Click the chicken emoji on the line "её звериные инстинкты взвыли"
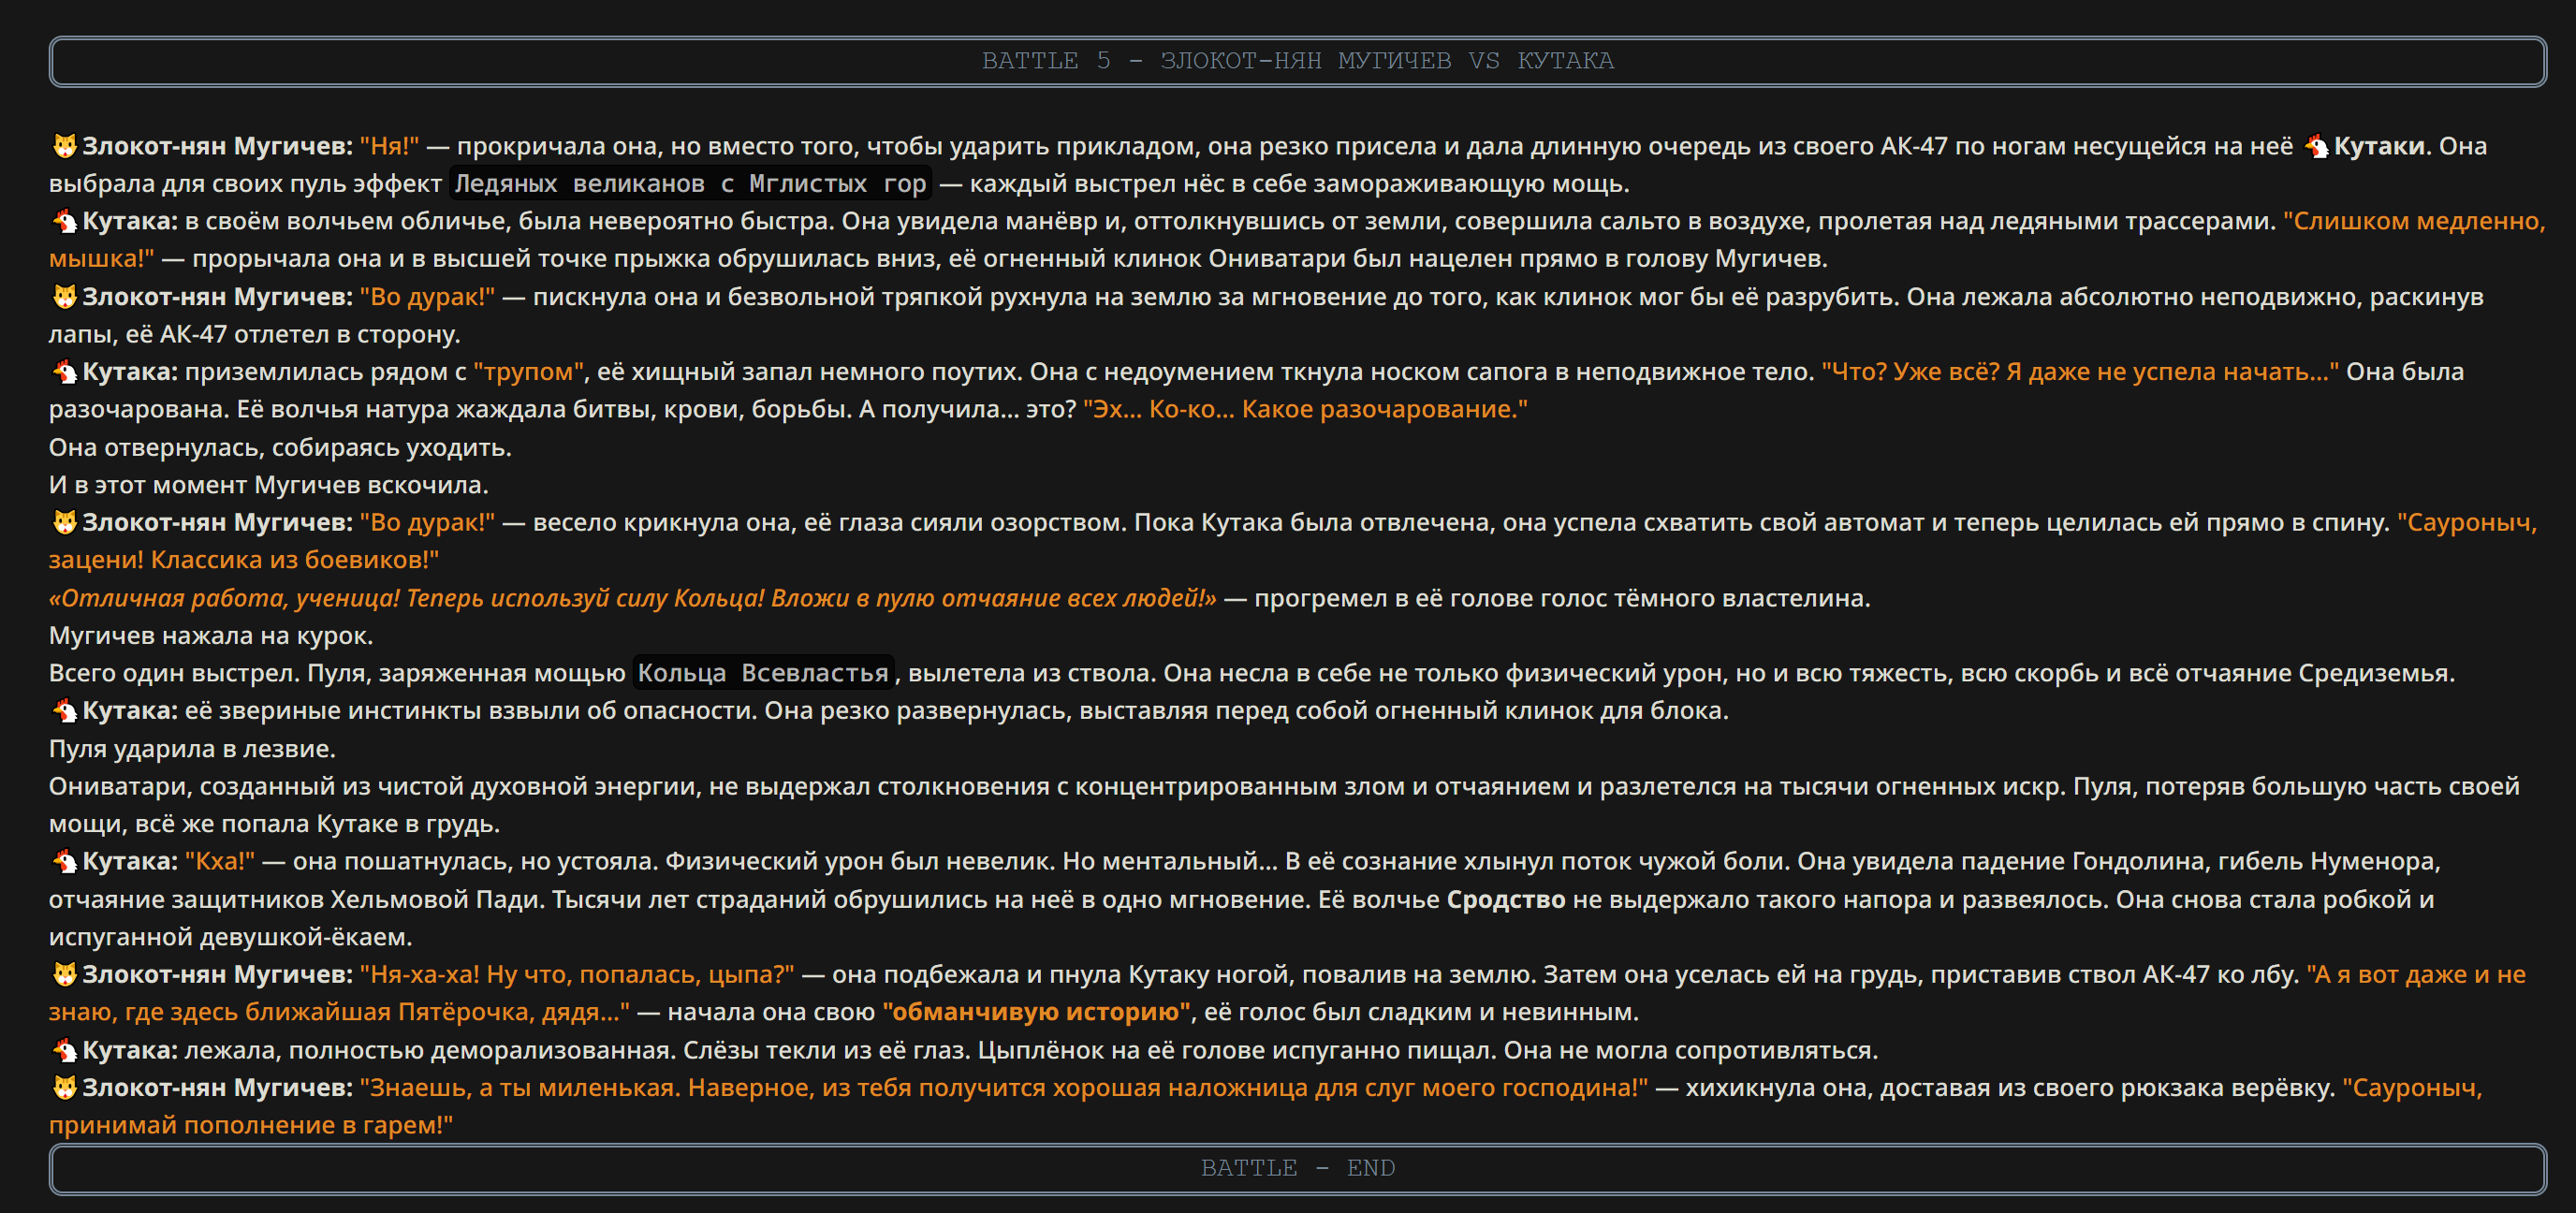This screenshot has height=1213, width=2576. click(64, 711)
